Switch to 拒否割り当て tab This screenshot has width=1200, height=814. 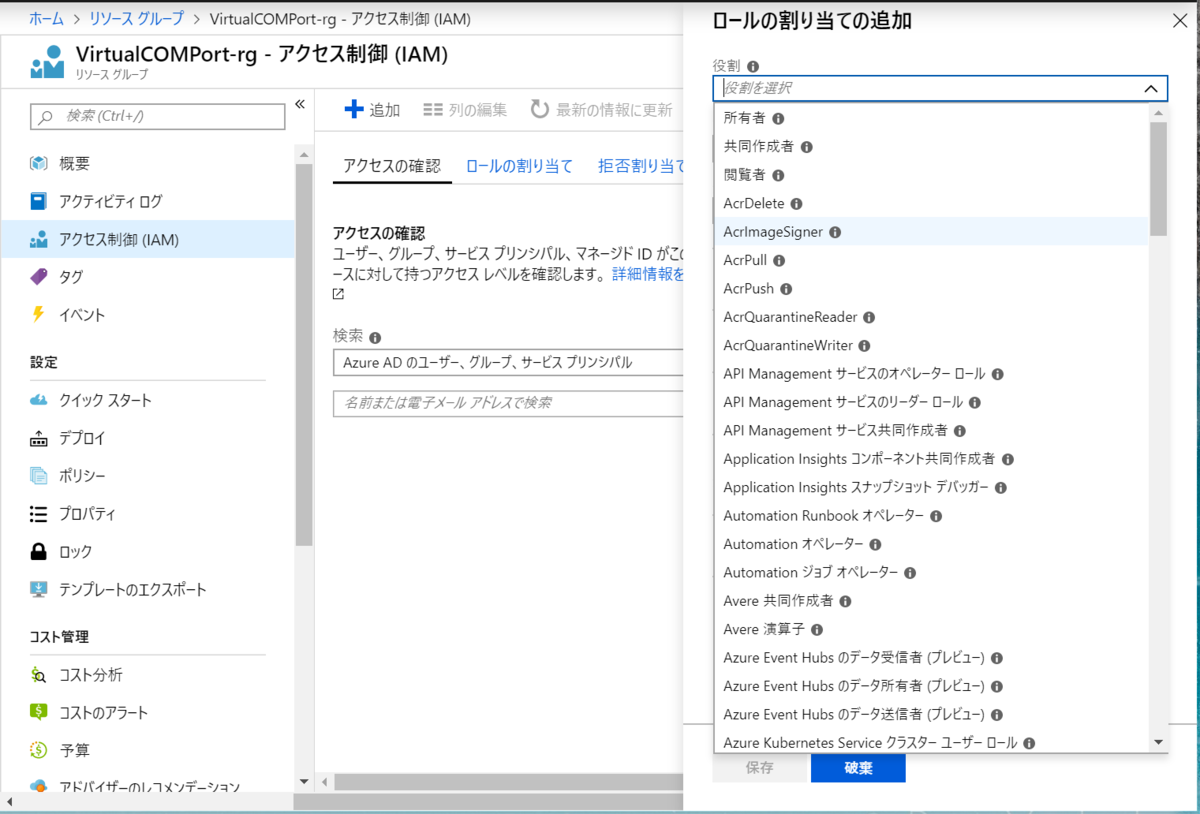641,166
